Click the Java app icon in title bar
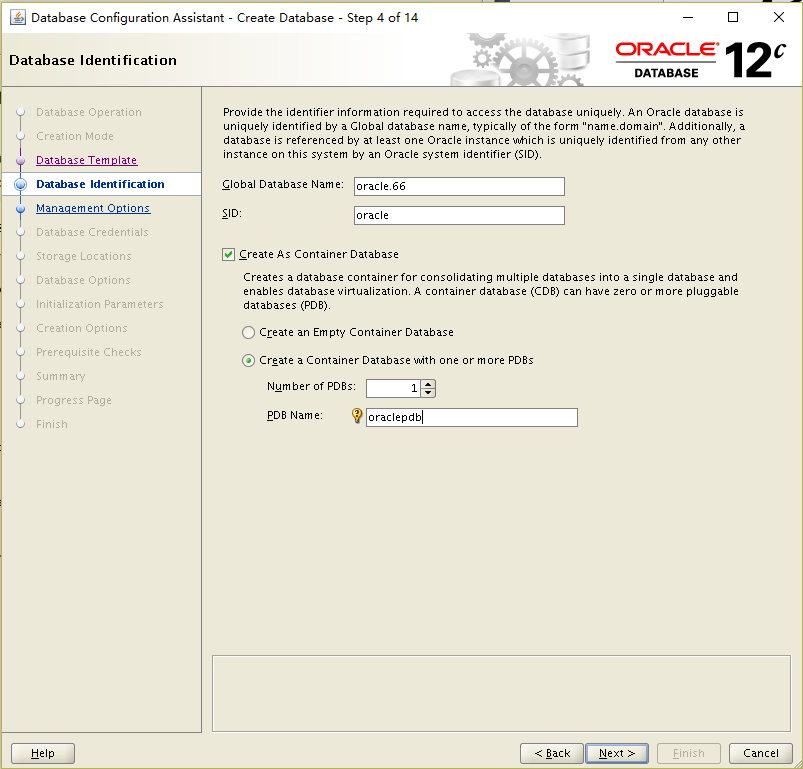This screenshot has width=803, height=769. 17,17
